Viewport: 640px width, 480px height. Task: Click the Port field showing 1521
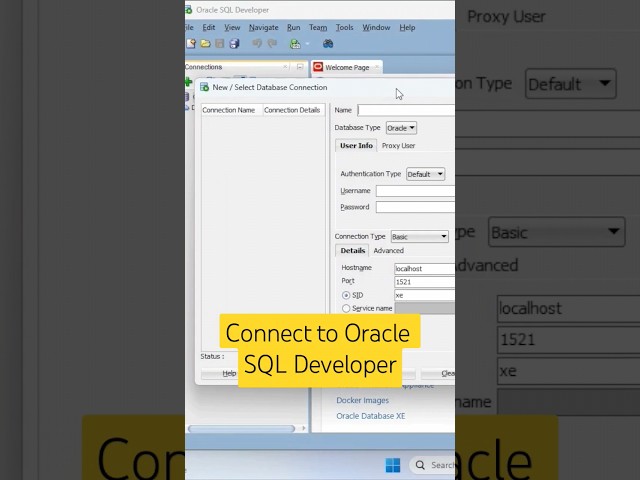[x=424, y=282]
